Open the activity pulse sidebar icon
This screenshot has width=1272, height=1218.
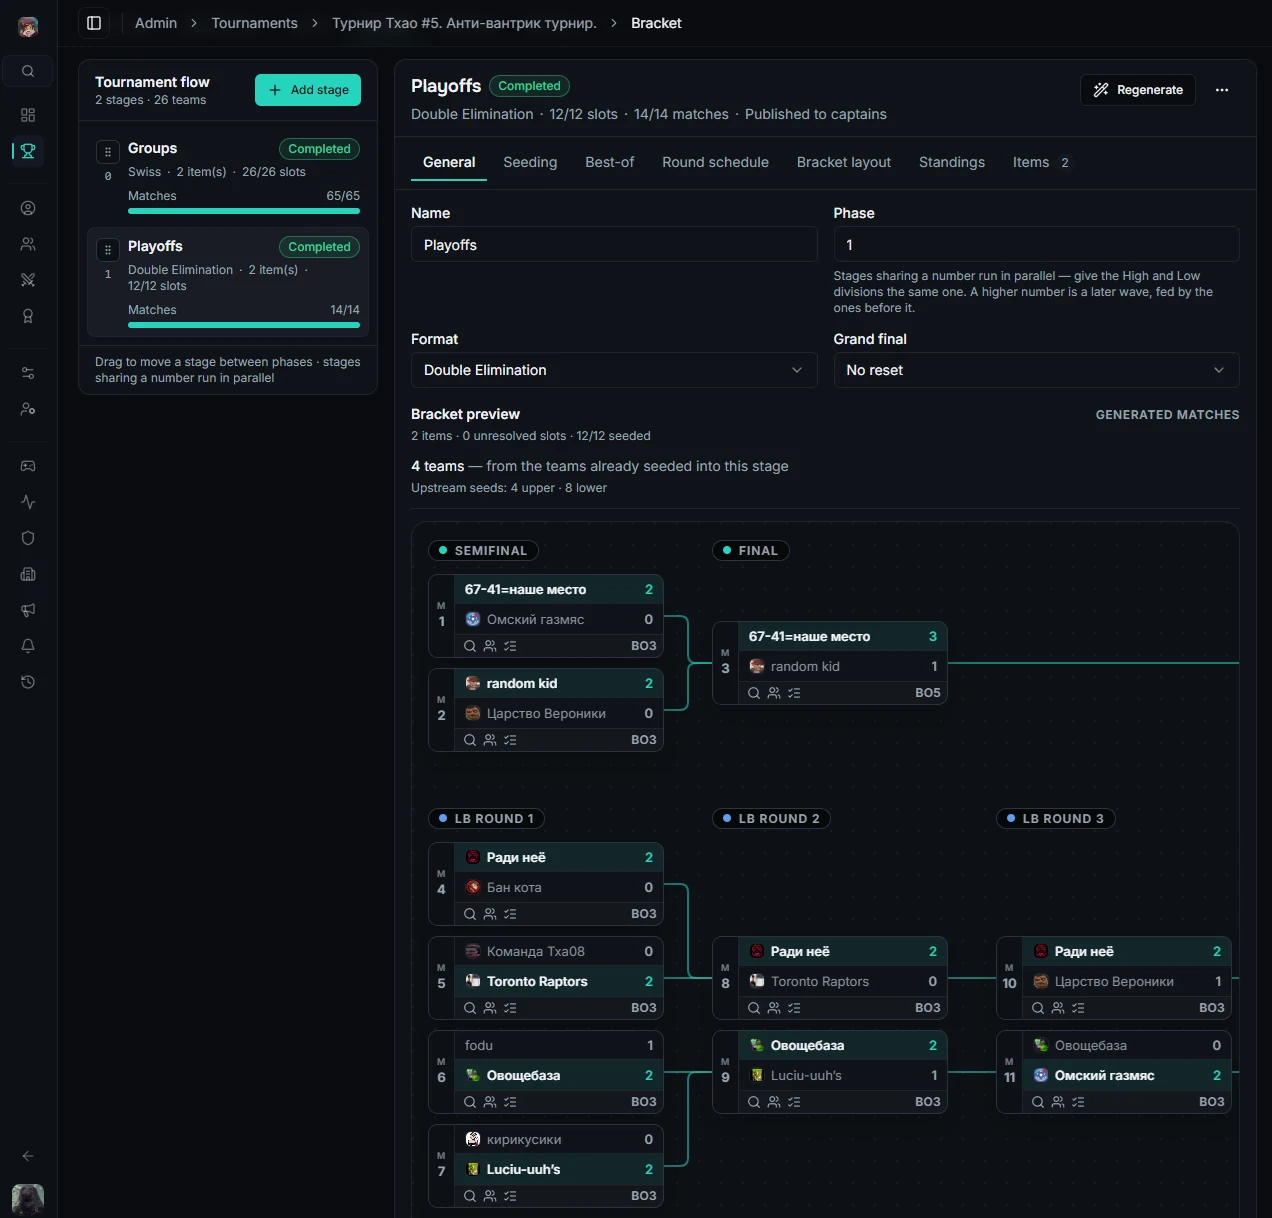click(28, 502)
